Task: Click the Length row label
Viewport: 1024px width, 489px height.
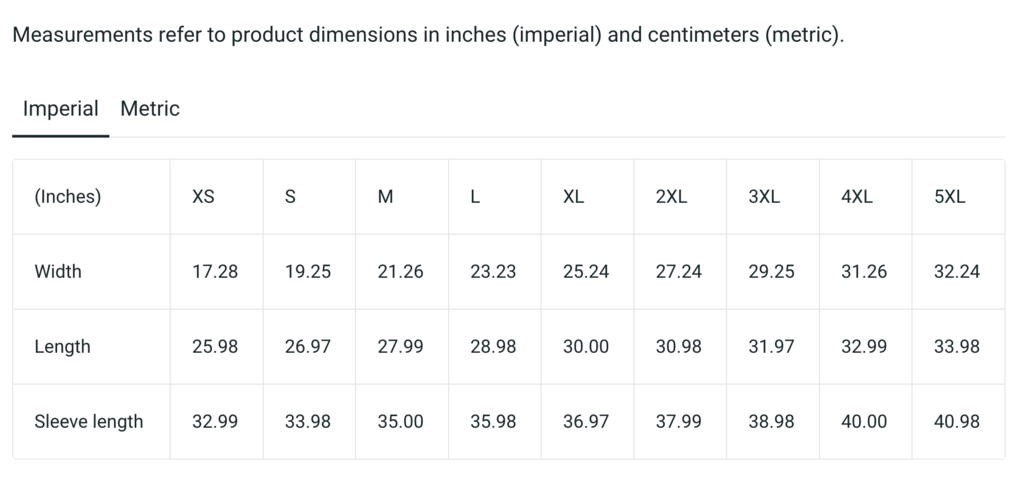Action: tap(62, 347)
